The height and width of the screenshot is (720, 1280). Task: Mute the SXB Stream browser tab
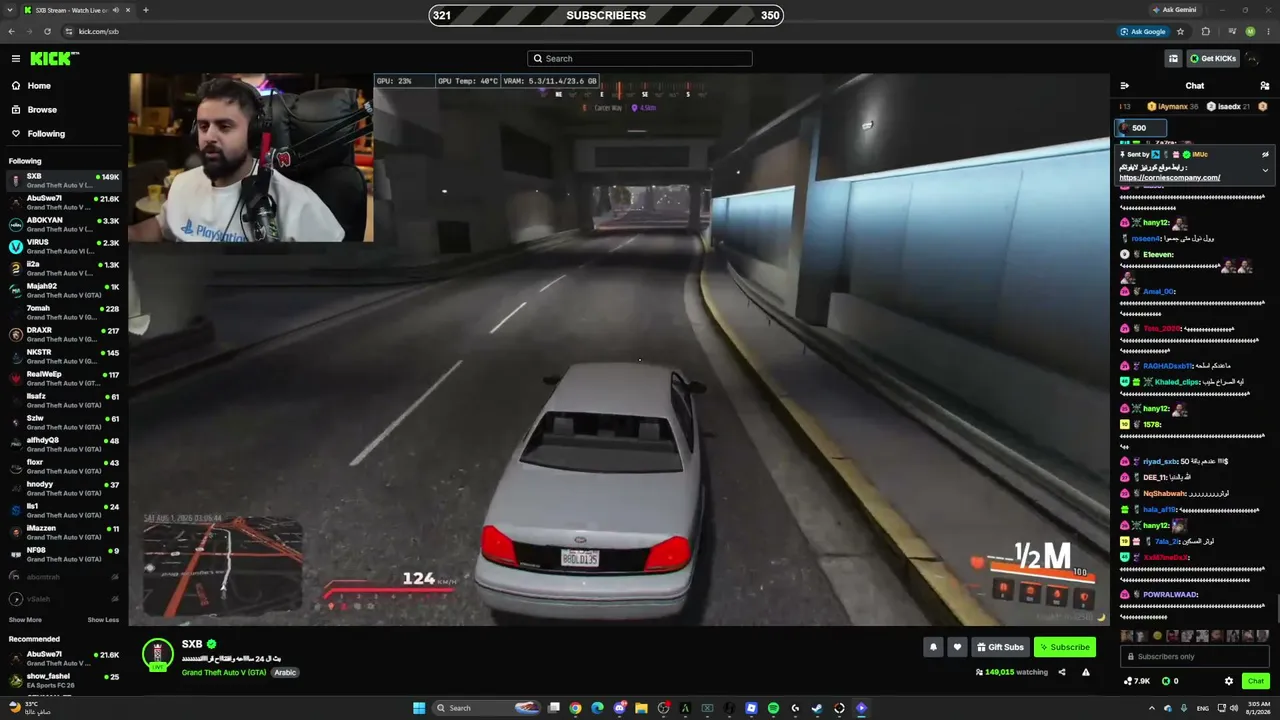pyautogui.click(x=116, y=10)
